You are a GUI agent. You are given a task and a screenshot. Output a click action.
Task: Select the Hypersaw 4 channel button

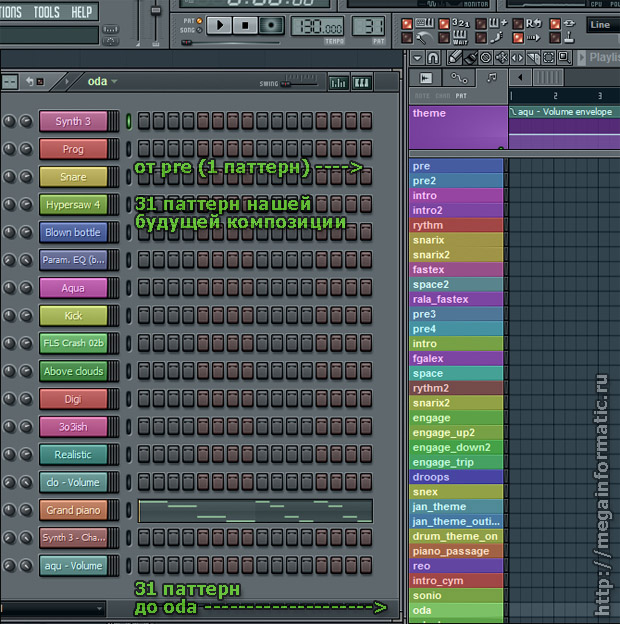[73, 205]
